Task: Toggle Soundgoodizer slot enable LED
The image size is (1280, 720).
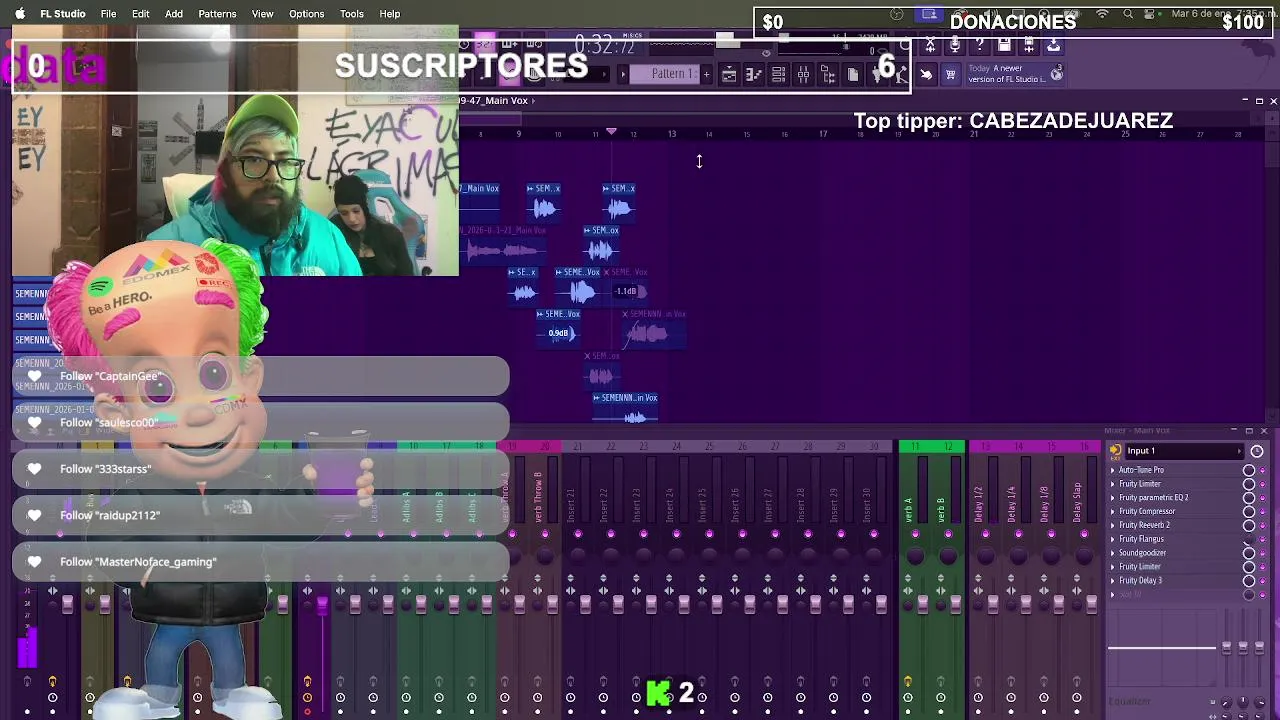Action: pos(1263,553)
